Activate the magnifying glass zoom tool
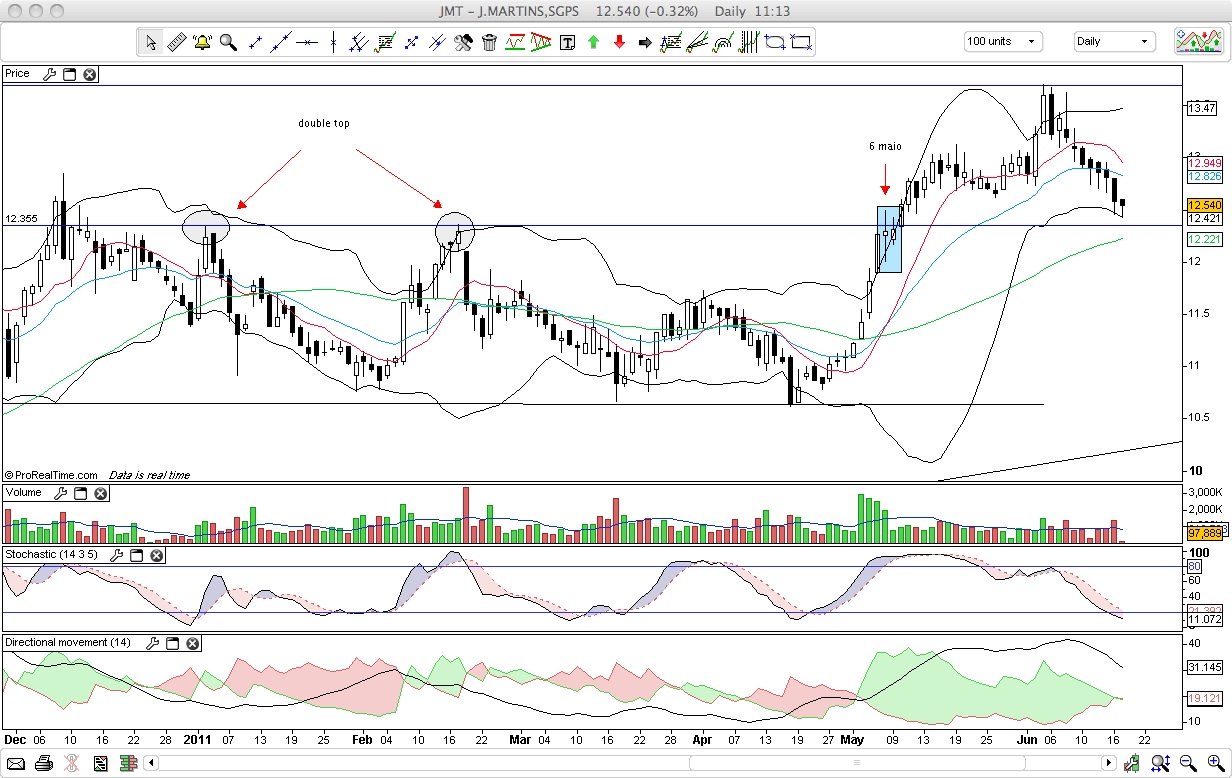The image size is (1232, 778). pos(228,42)
